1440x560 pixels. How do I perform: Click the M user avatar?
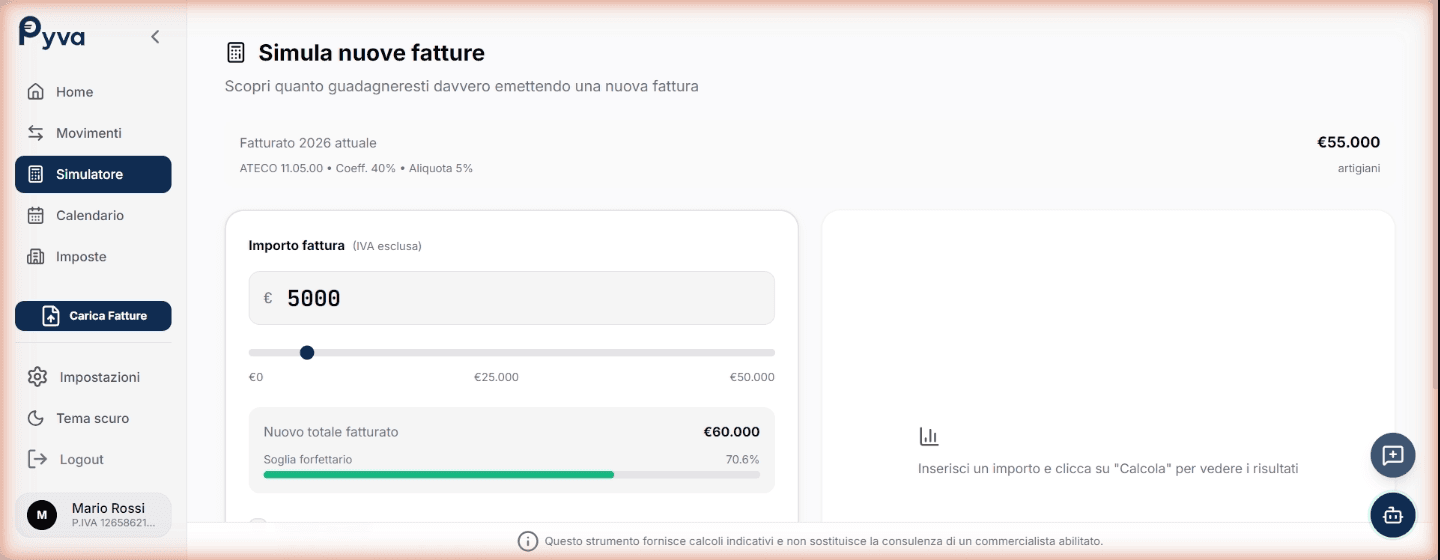[41, 515]
